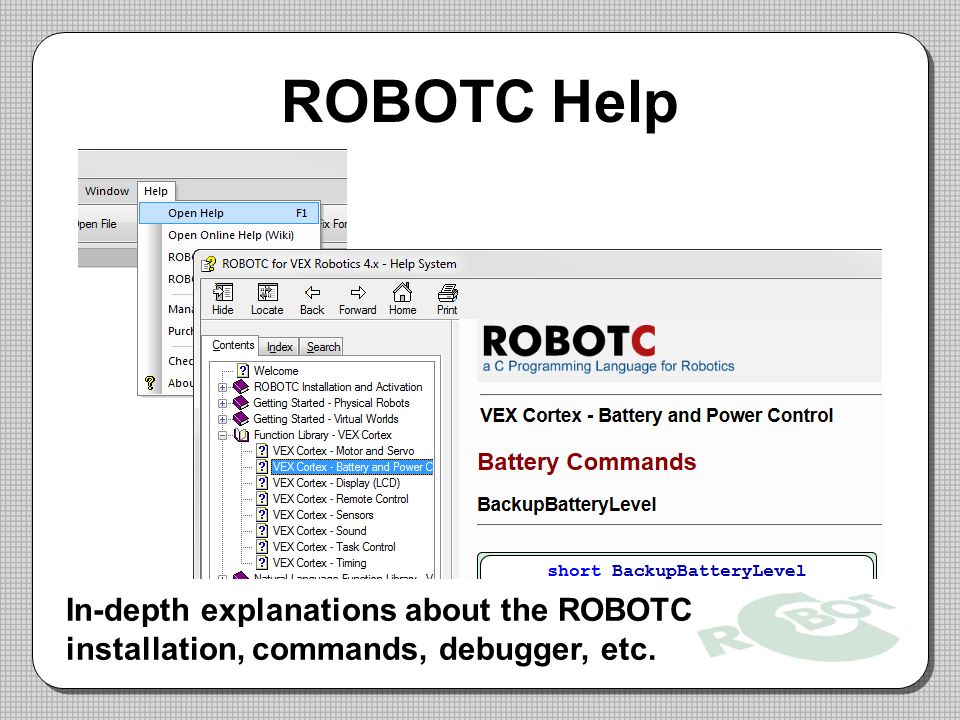Viewport: 960px width, 720px height.
Task: Click the Battery Commands heading
Action: click(x=587, y=462)
